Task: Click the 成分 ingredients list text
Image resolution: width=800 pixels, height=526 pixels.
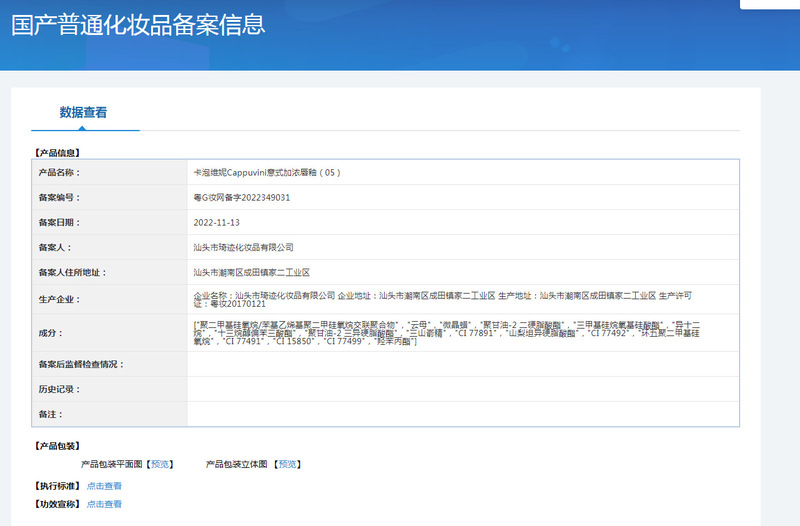Action: click(x=446, y=333)
